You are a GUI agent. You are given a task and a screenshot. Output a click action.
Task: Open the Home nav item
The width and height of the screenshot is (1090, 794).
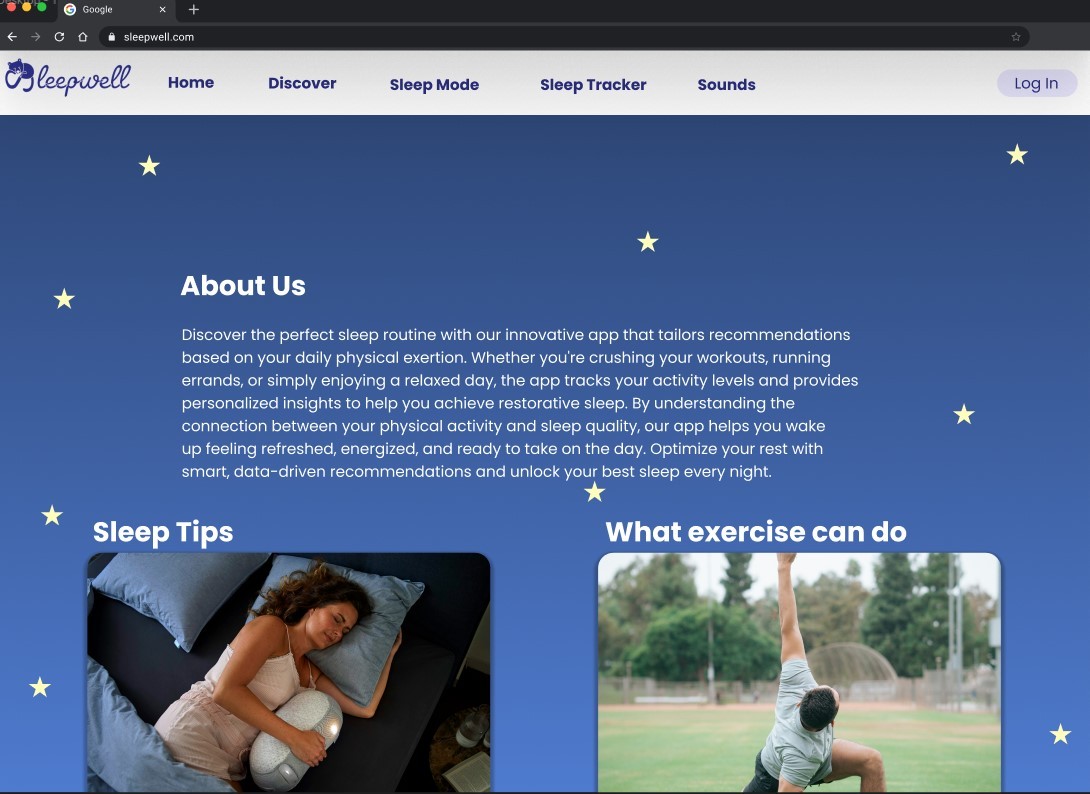[190, 83]
